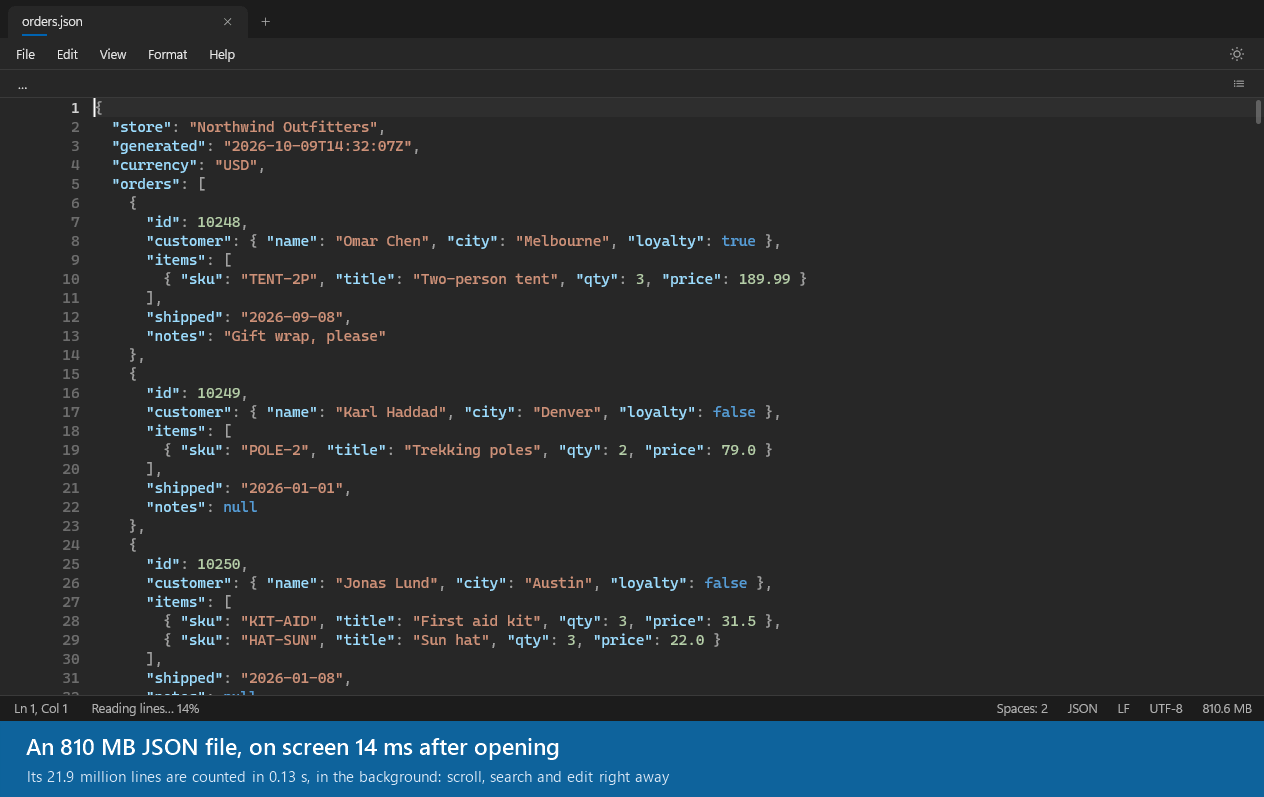Click the "Sun hat" title string
Viewport: 1264px width, 797px height.
tap(451, 640)
